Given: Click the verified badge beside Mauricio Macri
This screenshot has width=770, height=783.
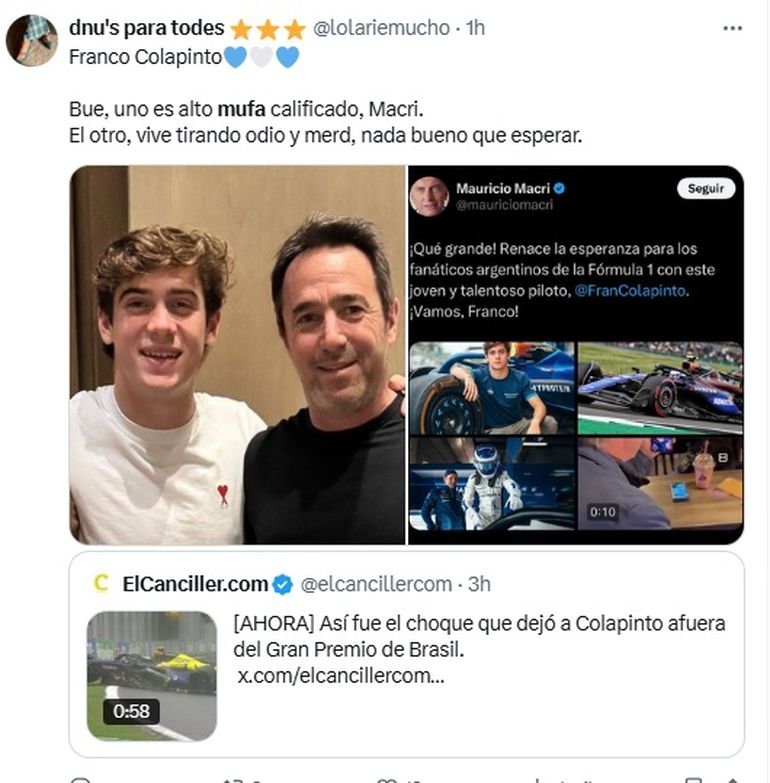Looking at the screenshot, I should [x=561, y=188].
